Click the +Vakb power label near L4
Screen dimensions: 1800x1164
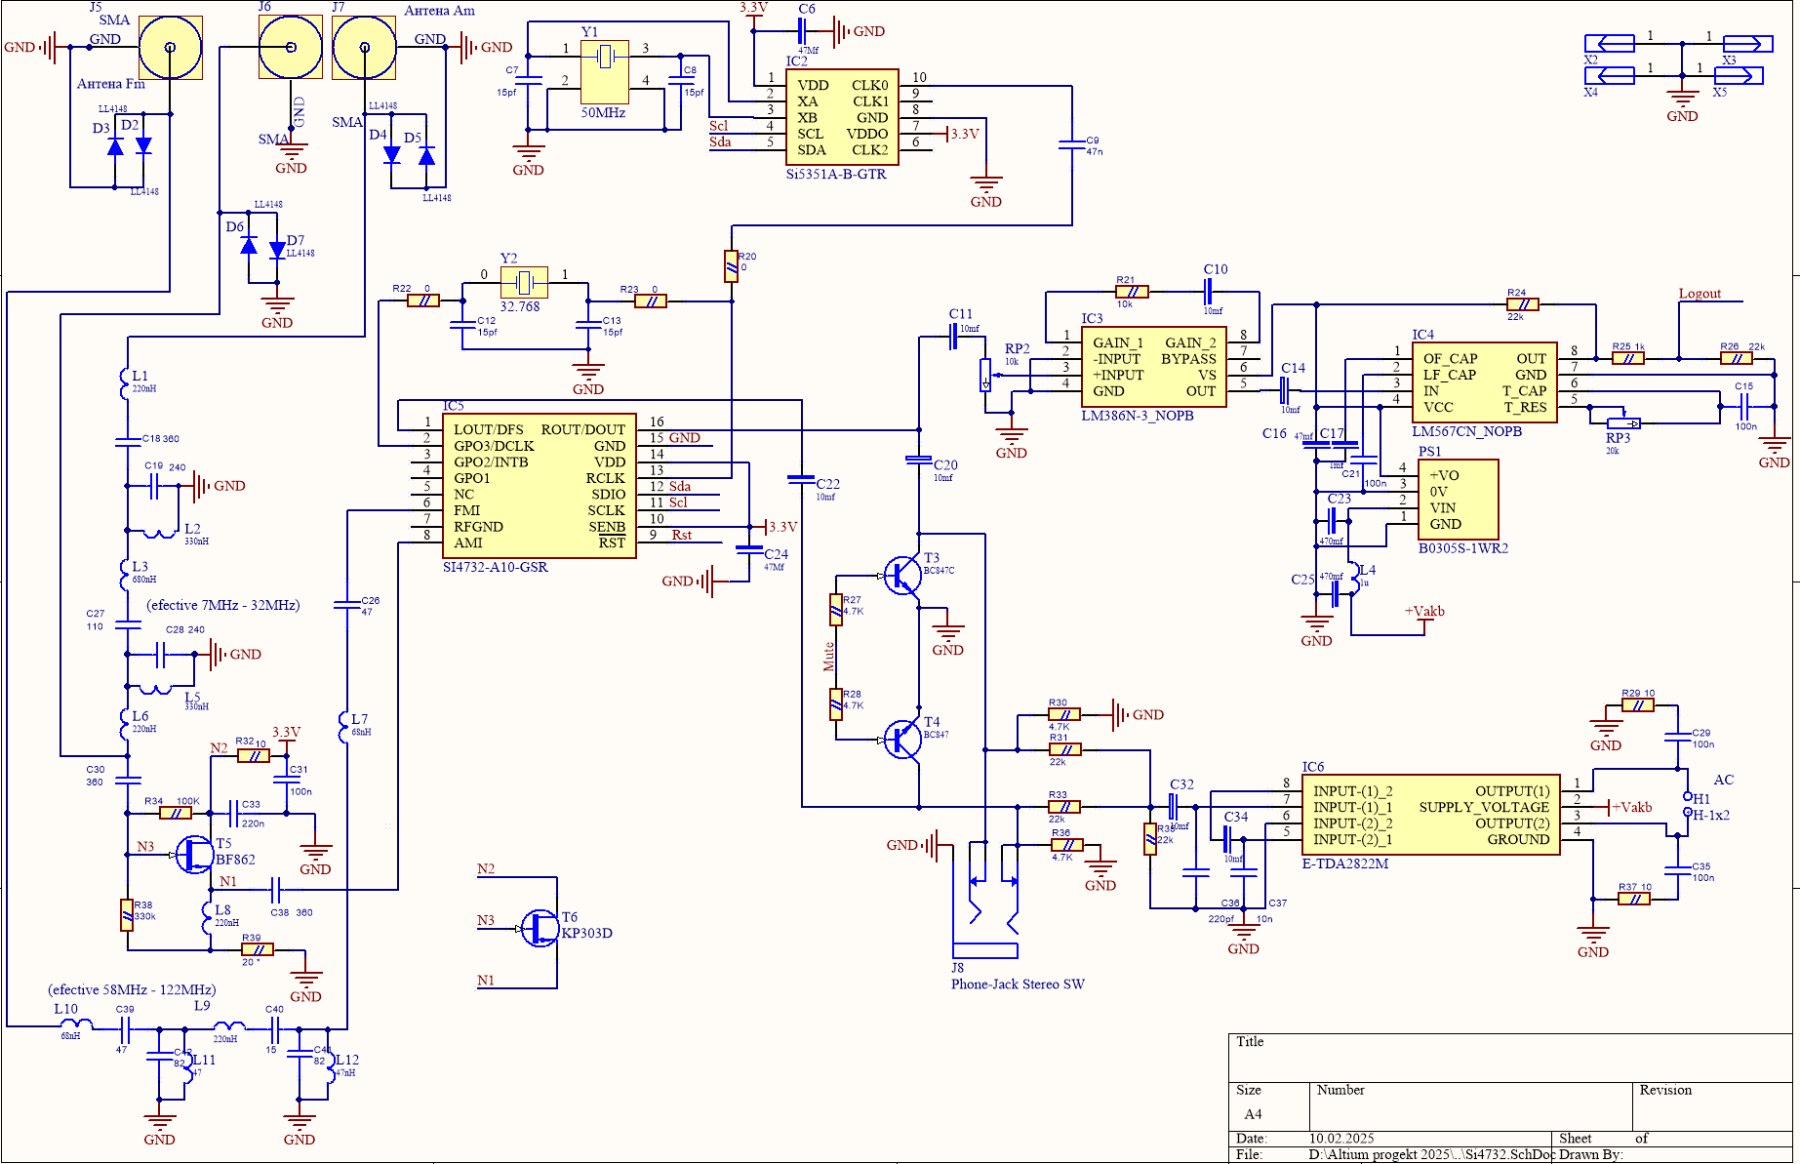click(1425, 611)
